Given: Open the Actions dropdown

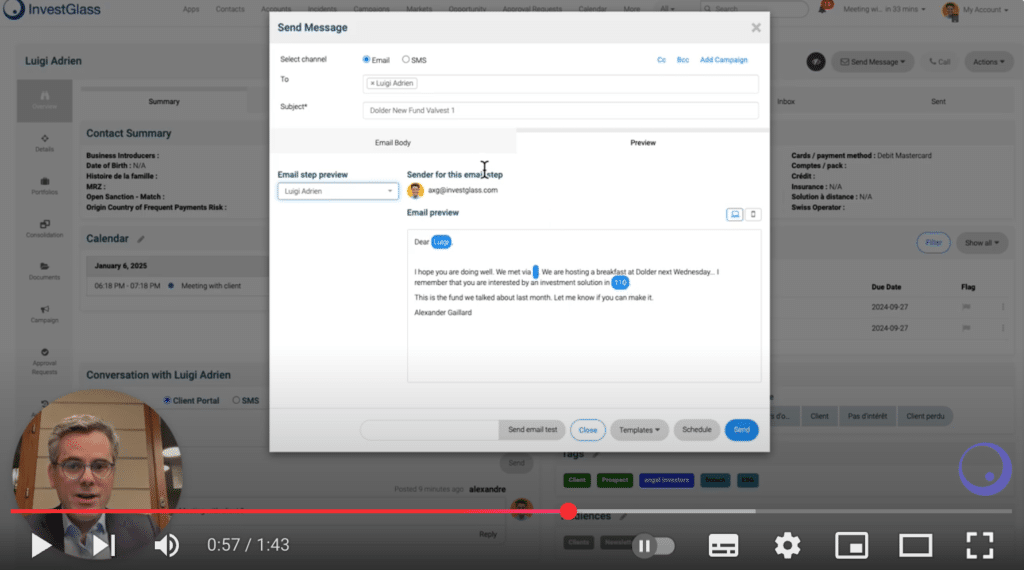Looking at the screenshot, I should tap(989, 62).
